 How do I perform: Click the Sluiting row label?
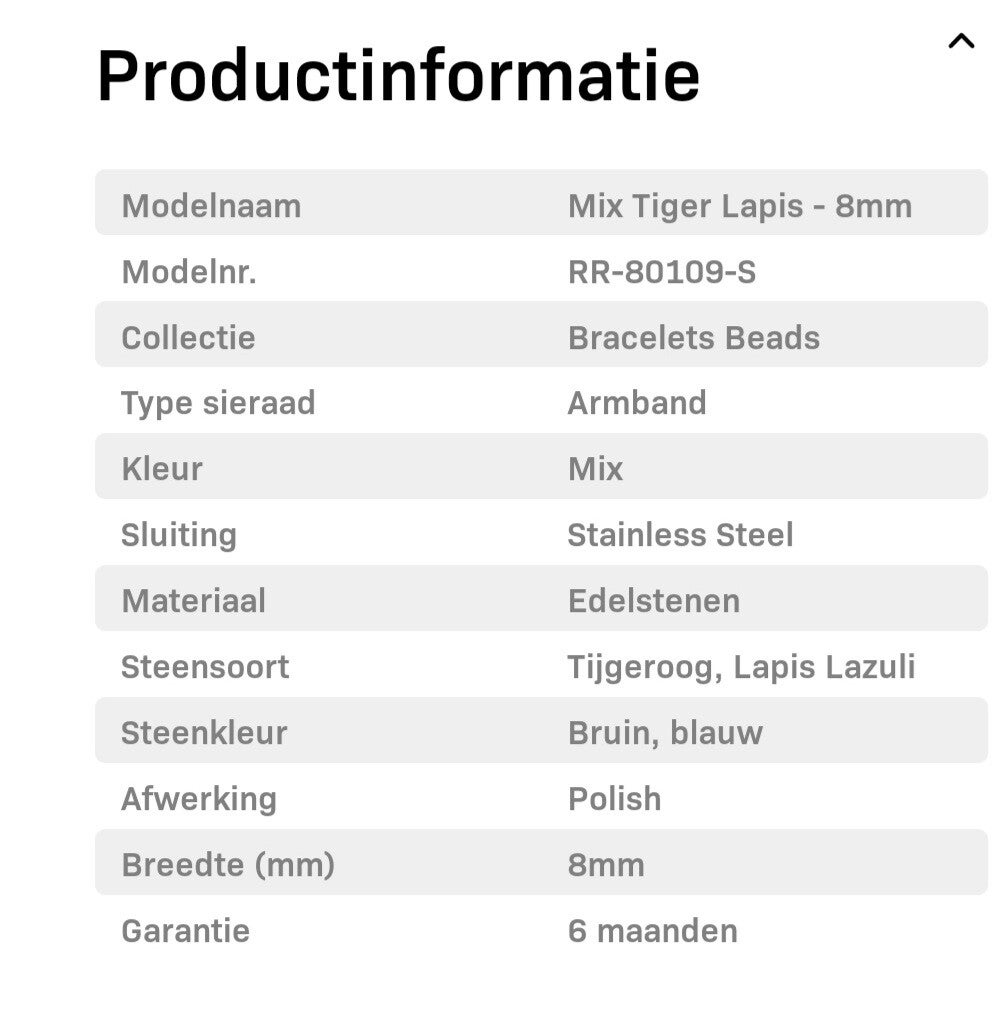(x=179, y=535)
